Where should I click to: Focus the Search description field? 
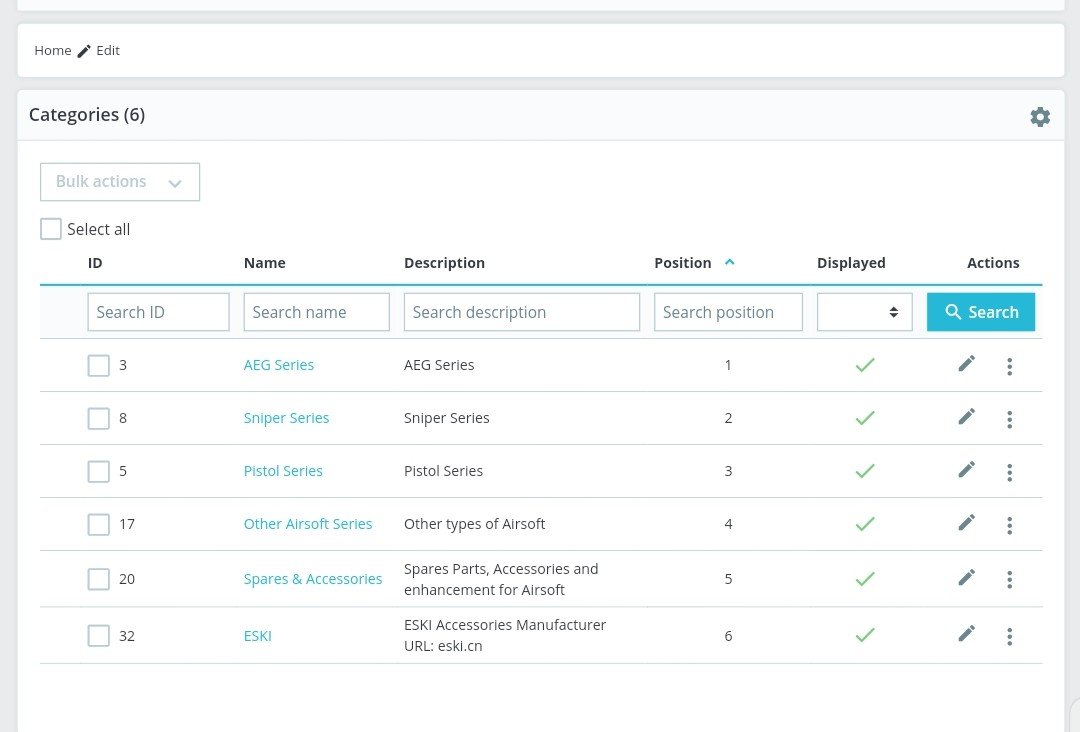click(521, 312)
